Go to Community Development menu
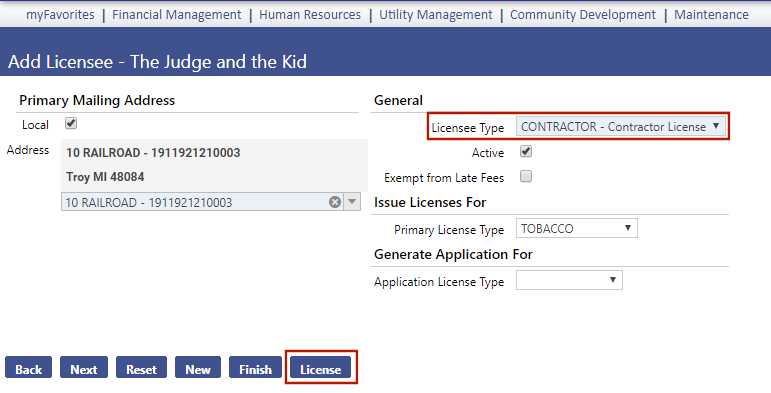The height and width of the screenshot is (393, 771). pyautogui.click(x=583, y=15)
